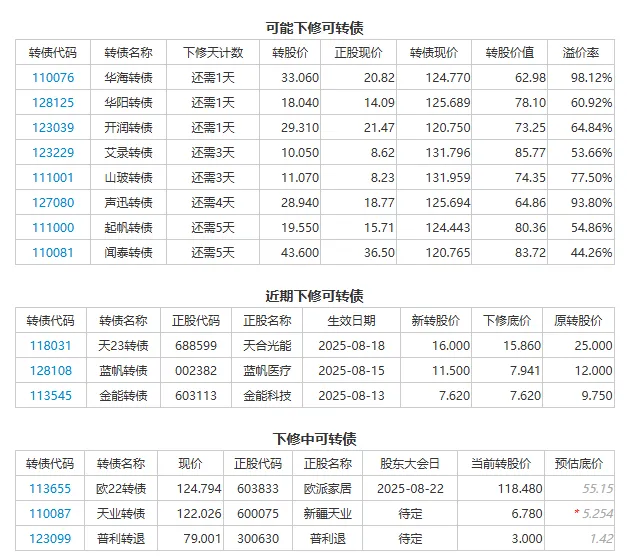The width and height of the screenshot is (627, 558).
Task: Click the estimated floor price 55.15
Action: pos(597,489)
